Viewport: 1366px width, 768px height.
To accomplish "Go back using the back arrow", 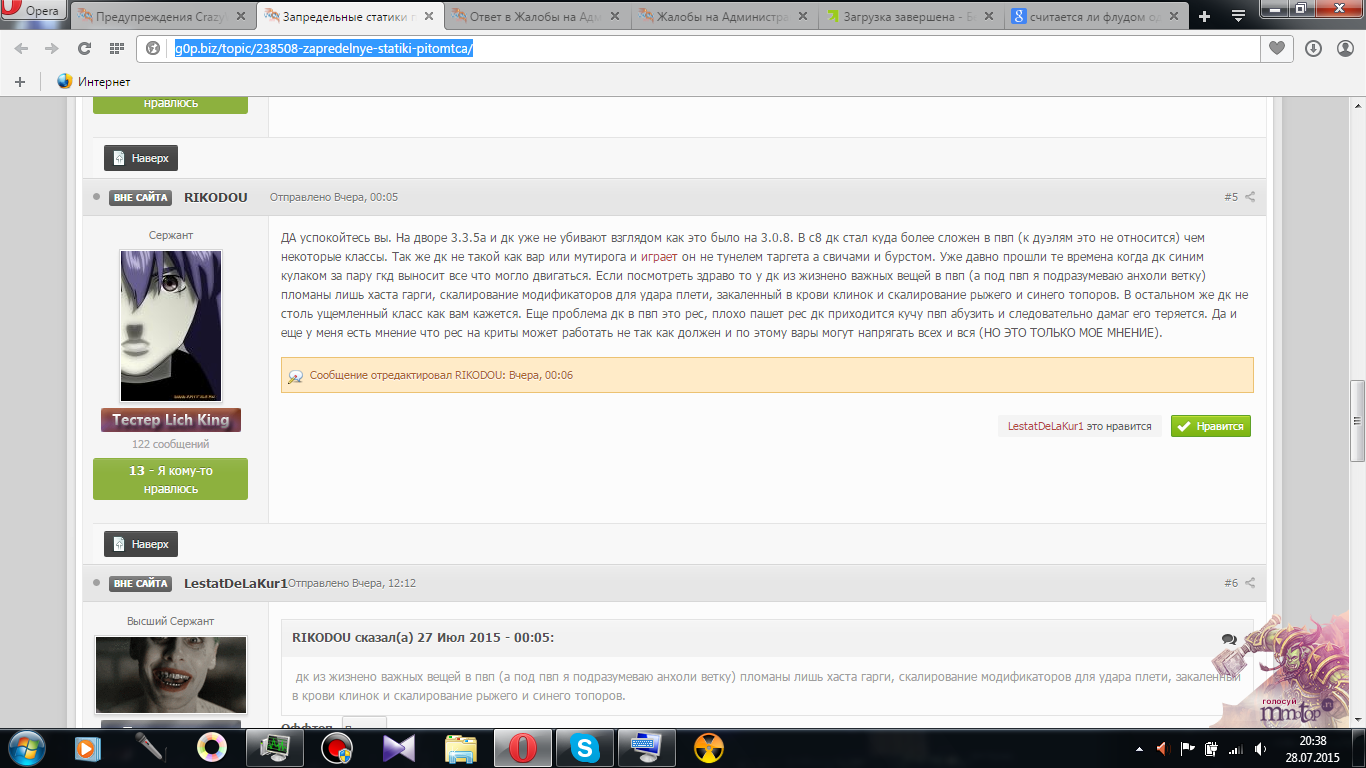I will 21,48.
